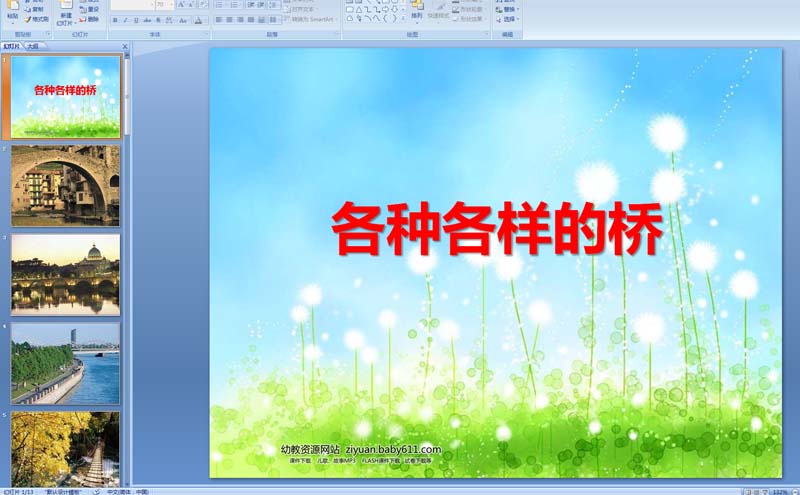Switch to the Outline (大纲) pane tab
This screenshot has height=495, width=800.
point(33,46)
